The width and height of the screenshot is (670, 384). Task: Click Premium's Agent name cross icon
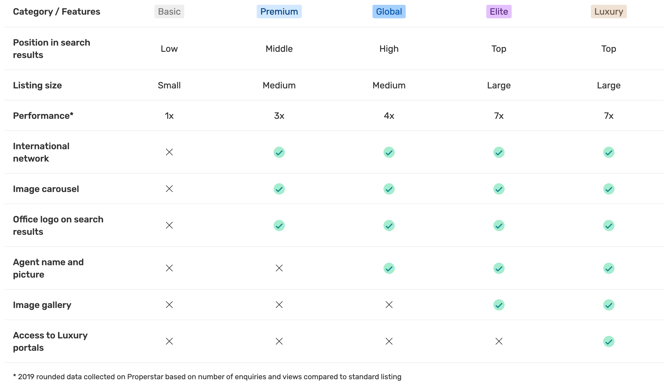(279, 268)
